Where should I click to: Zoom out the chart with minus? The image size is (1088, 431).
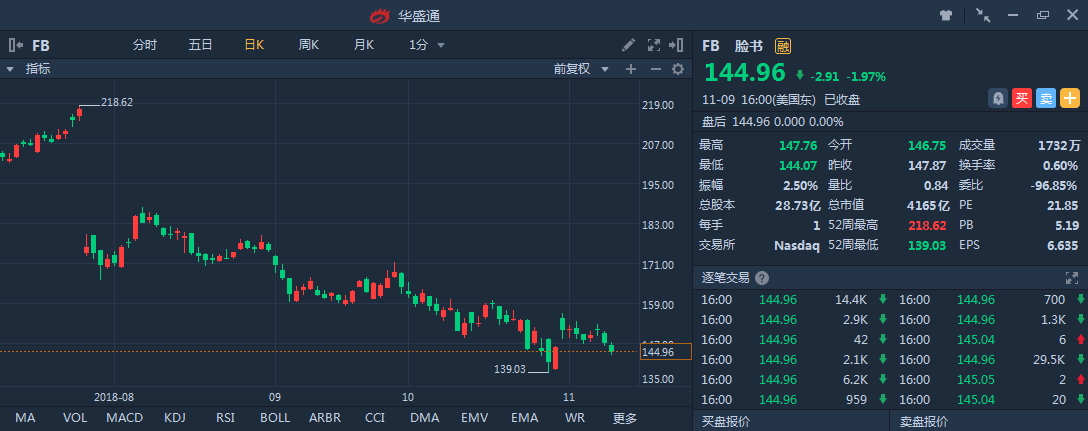tap(655, 69)
